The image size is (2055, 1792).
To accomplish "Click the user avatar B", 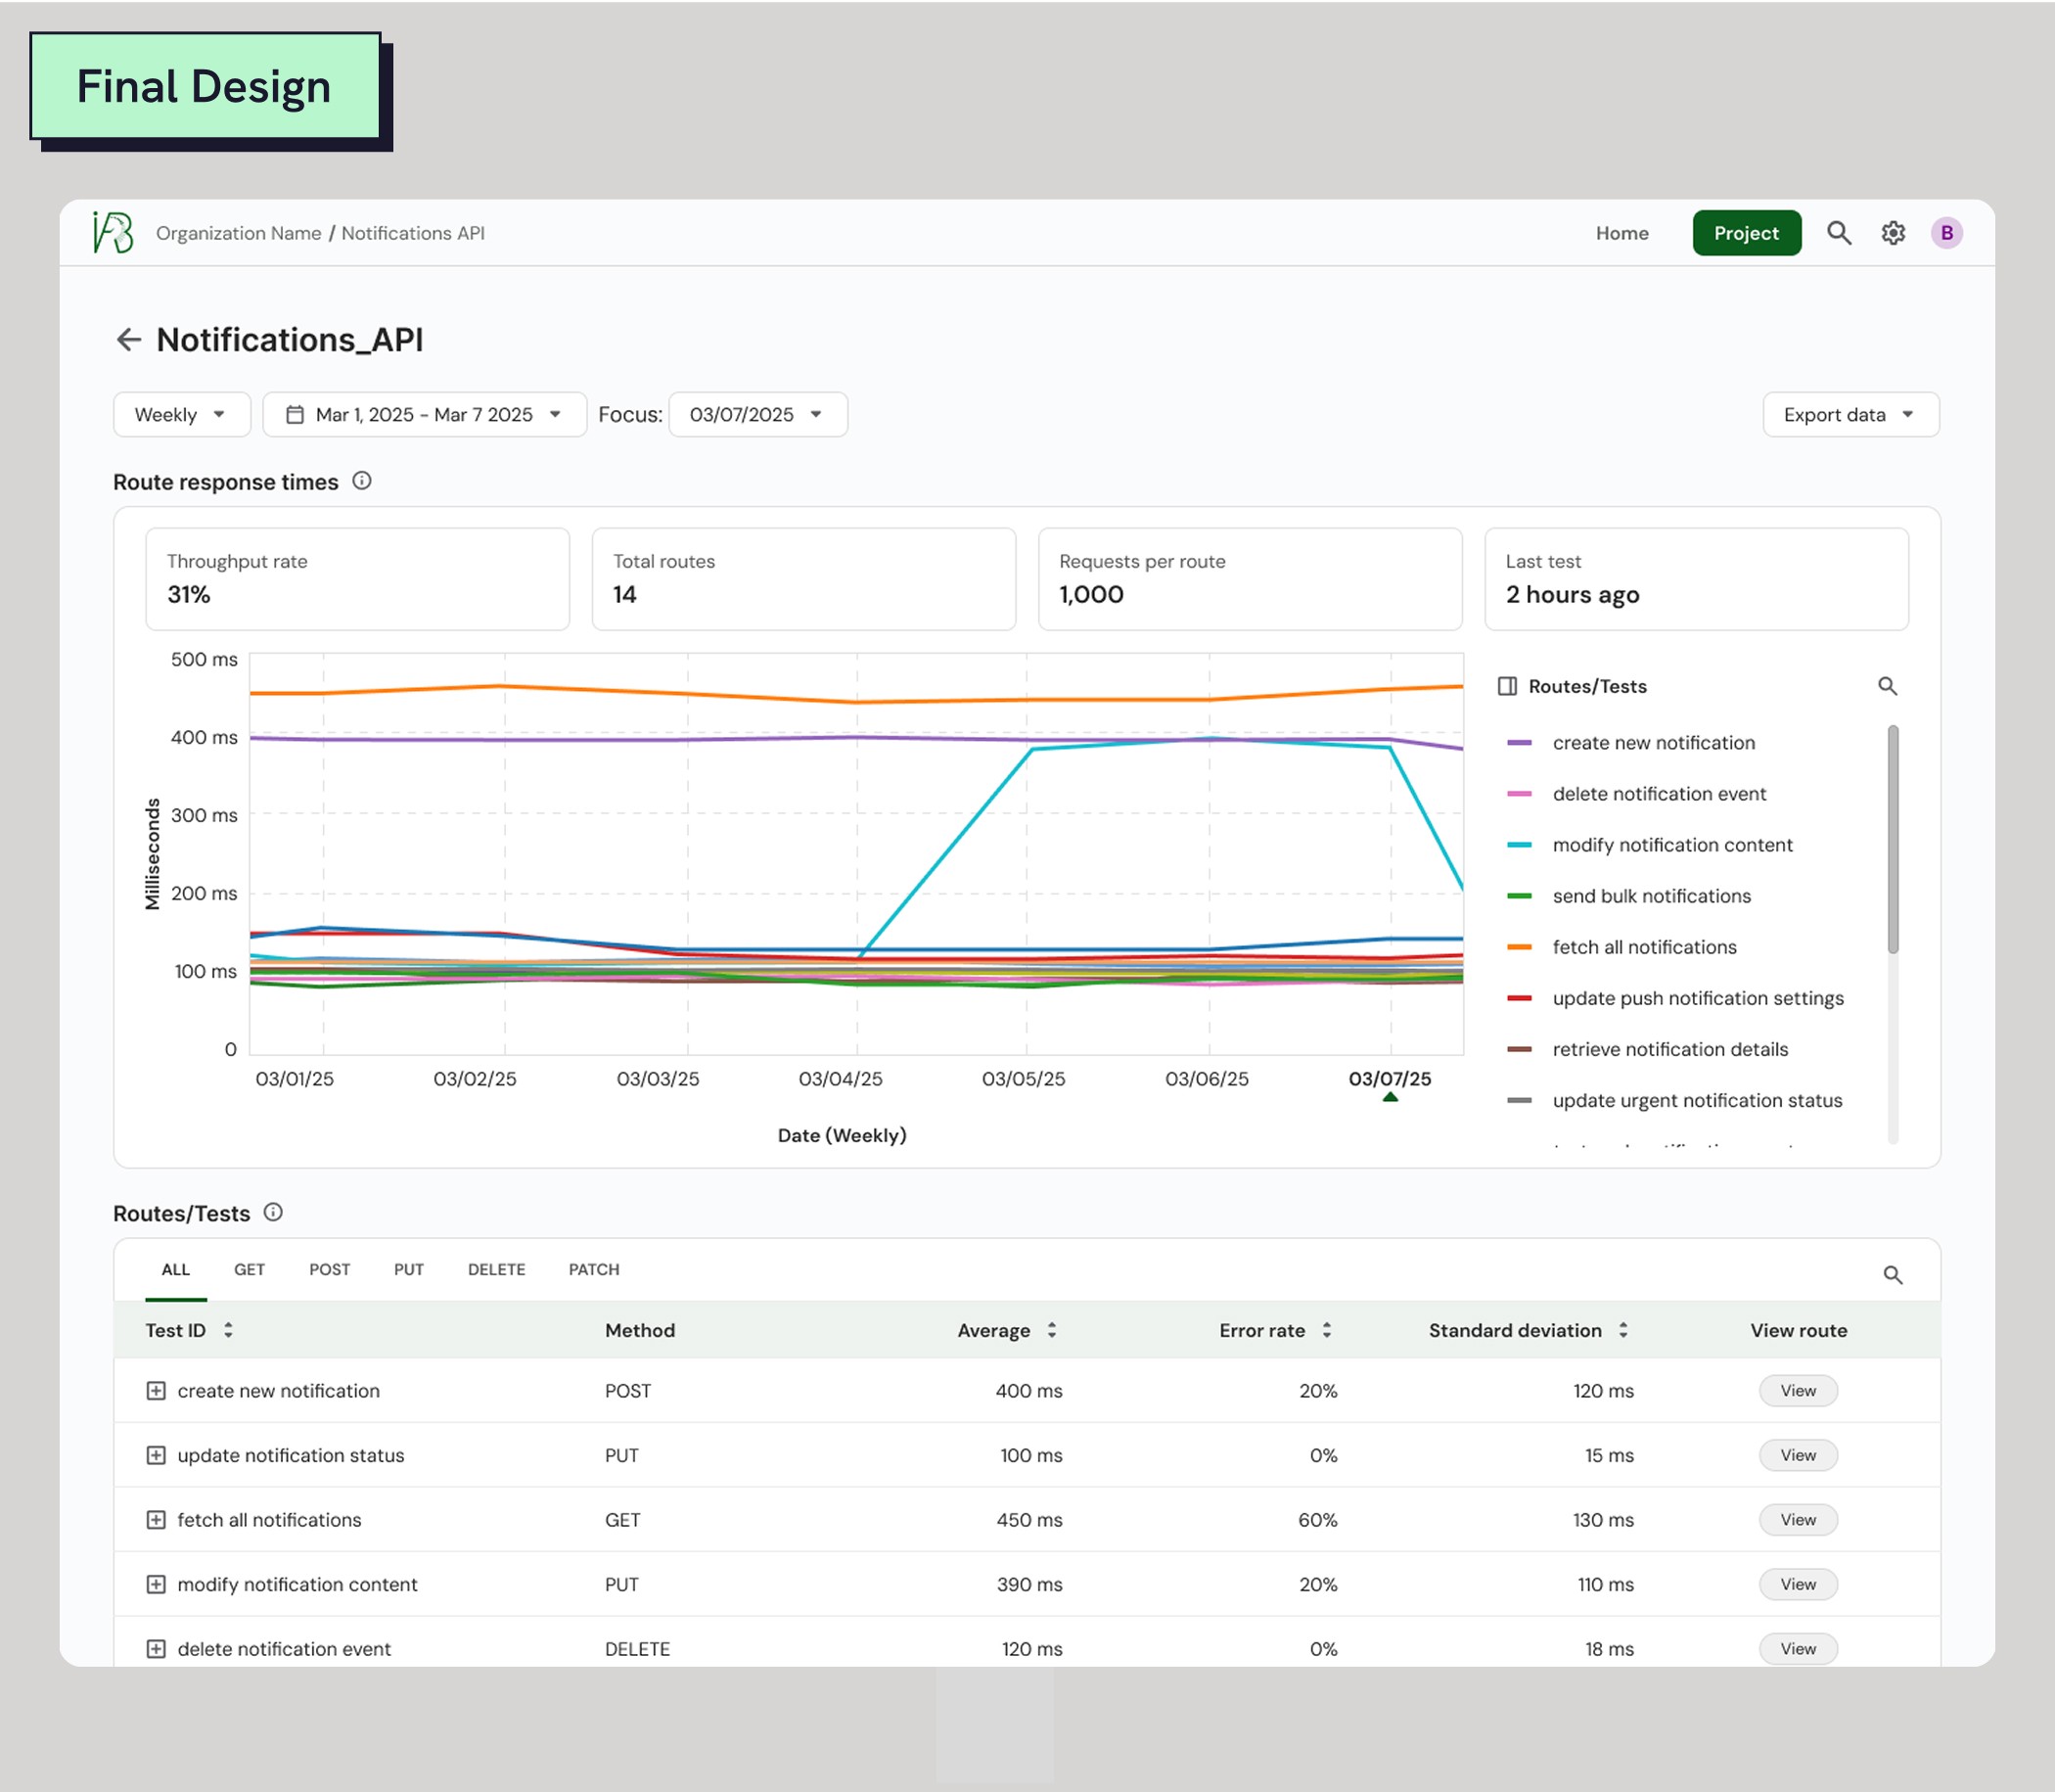I will 1945,233.
